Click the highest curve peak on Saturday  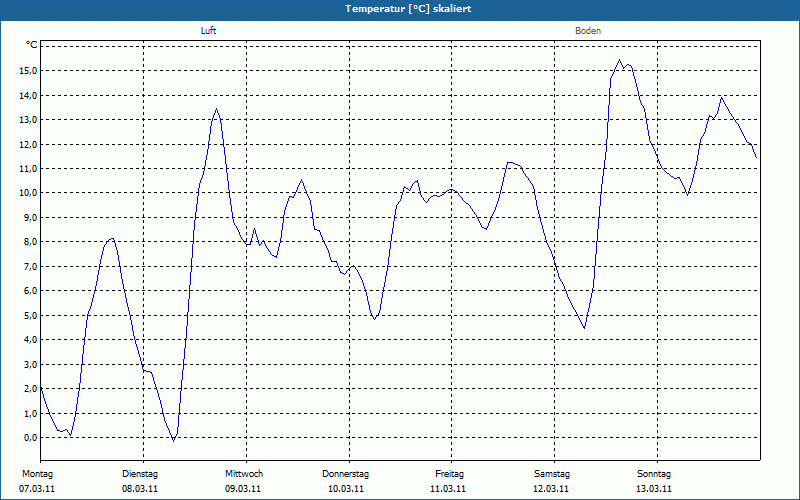tap(620, 60)
